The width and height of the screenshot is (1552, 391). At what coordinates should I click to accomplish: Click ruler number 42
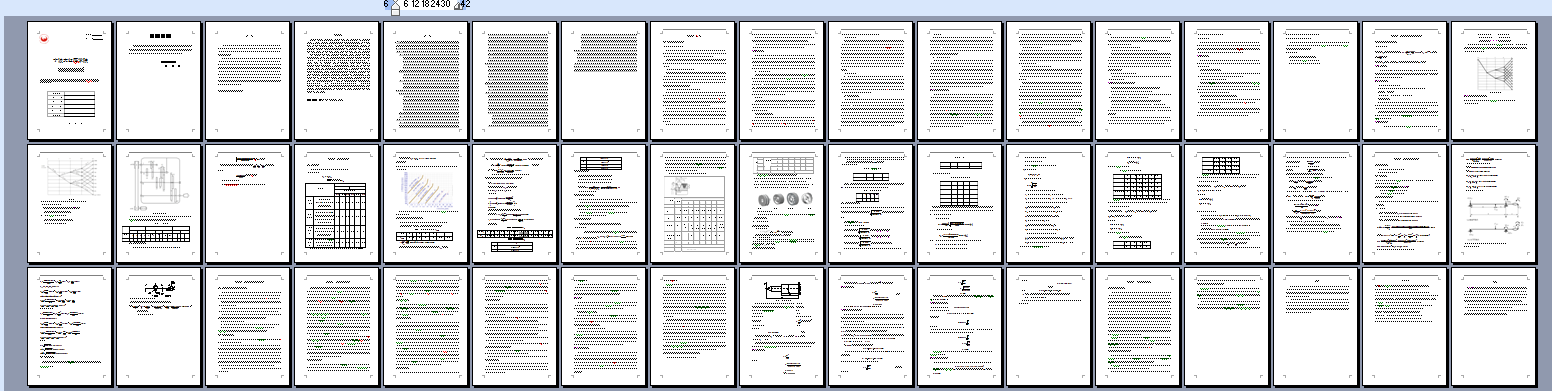[x=466, y=4]
